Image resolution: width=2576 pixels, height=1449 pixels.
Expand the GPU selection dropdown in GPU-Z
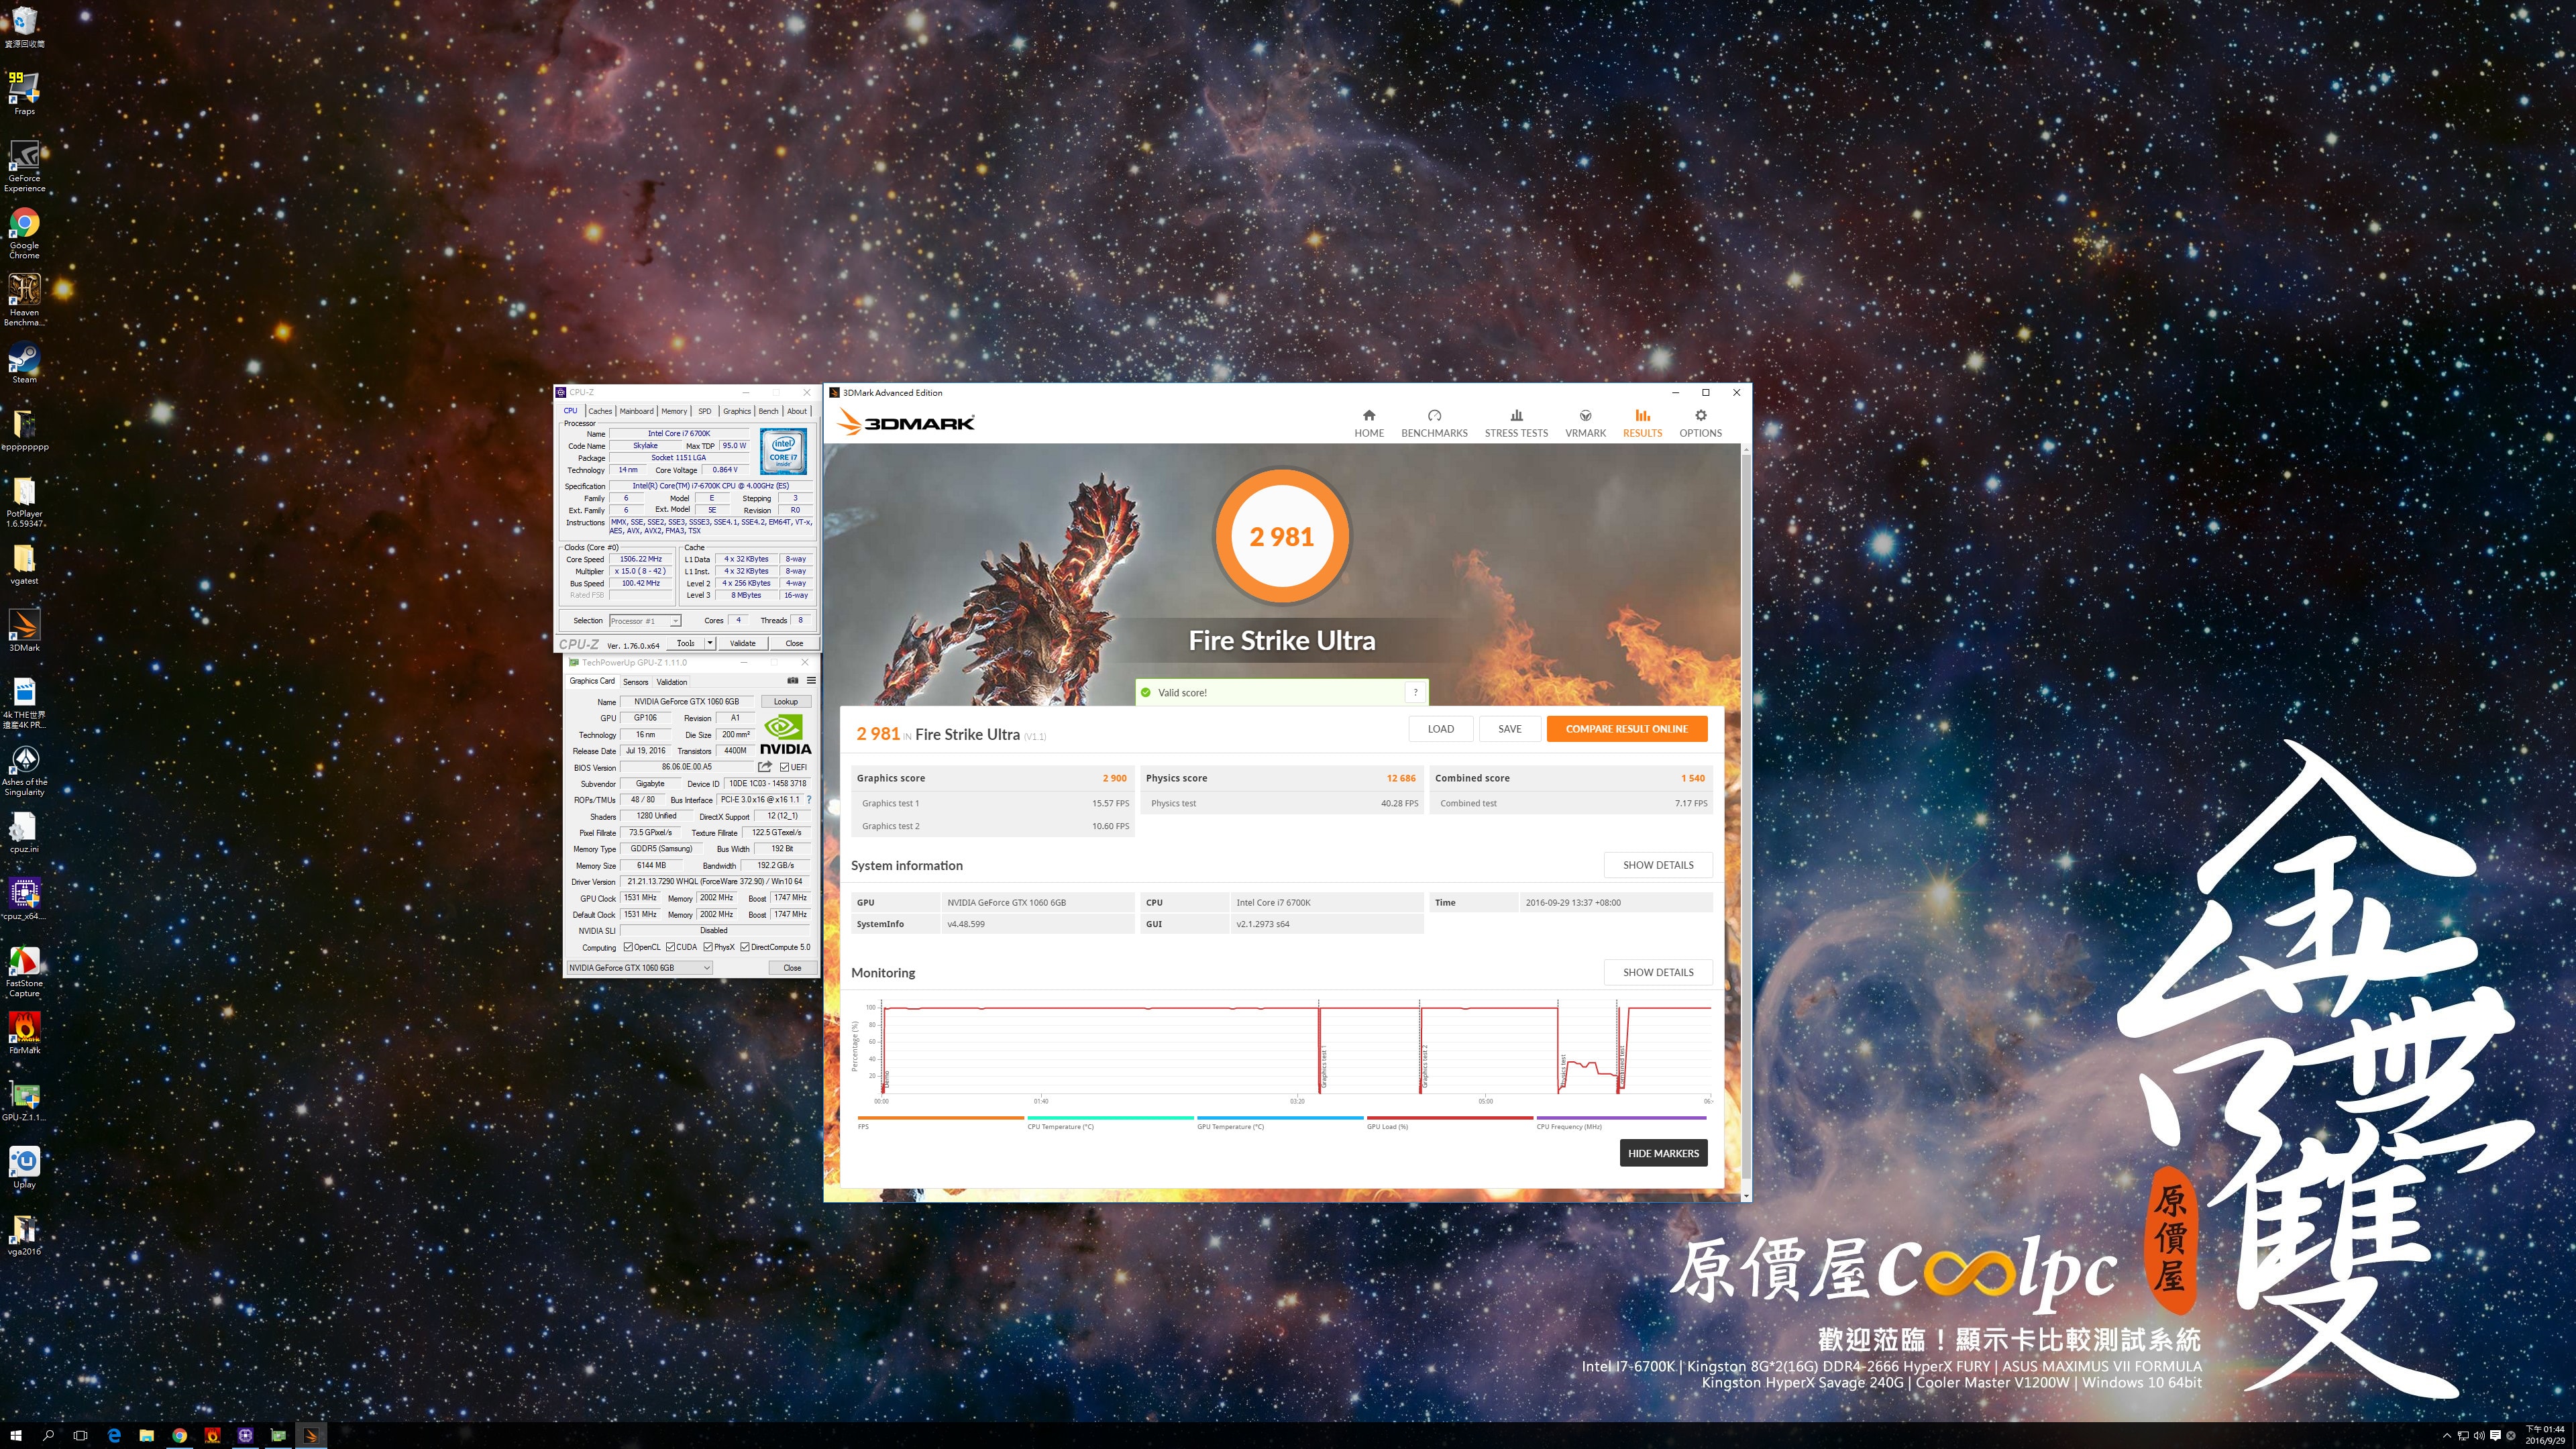639,967
